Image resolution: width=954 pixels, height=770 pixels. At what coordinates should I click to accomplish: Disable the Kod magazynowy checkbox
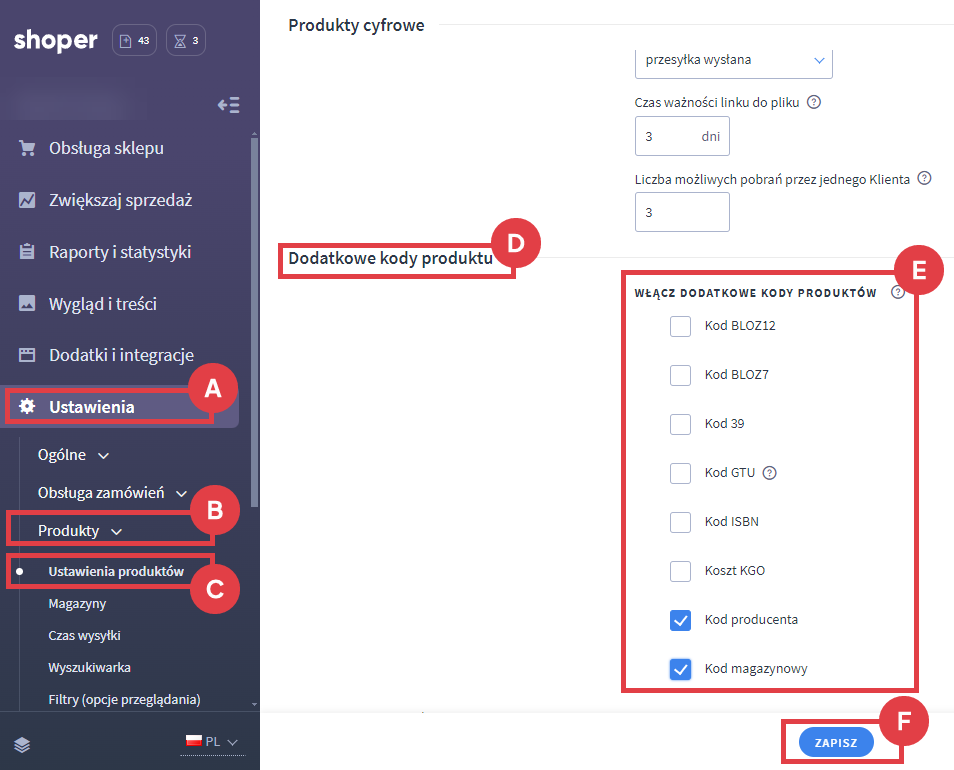[x=680, y=669]
